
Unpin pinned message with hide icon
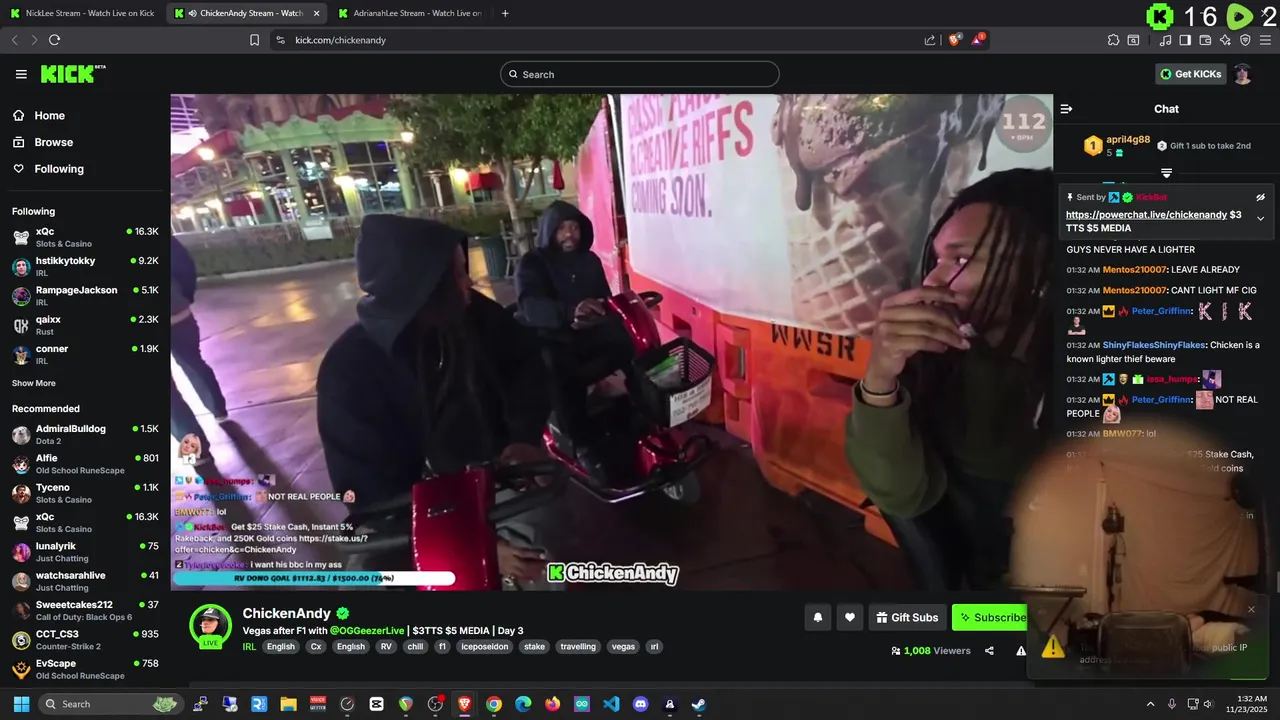(1260, 197)
